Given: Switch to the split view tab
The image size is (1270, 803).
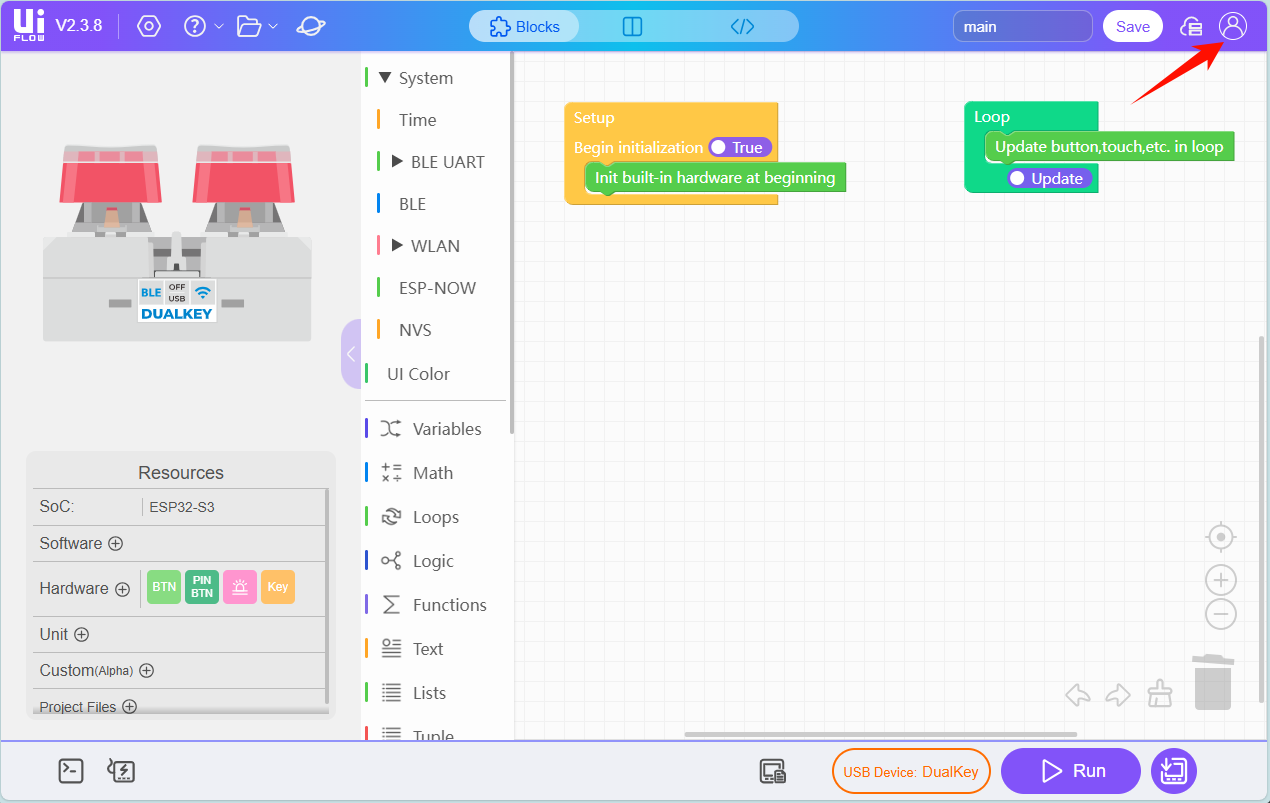Looking at the screenshot, I should coord(632,27).
